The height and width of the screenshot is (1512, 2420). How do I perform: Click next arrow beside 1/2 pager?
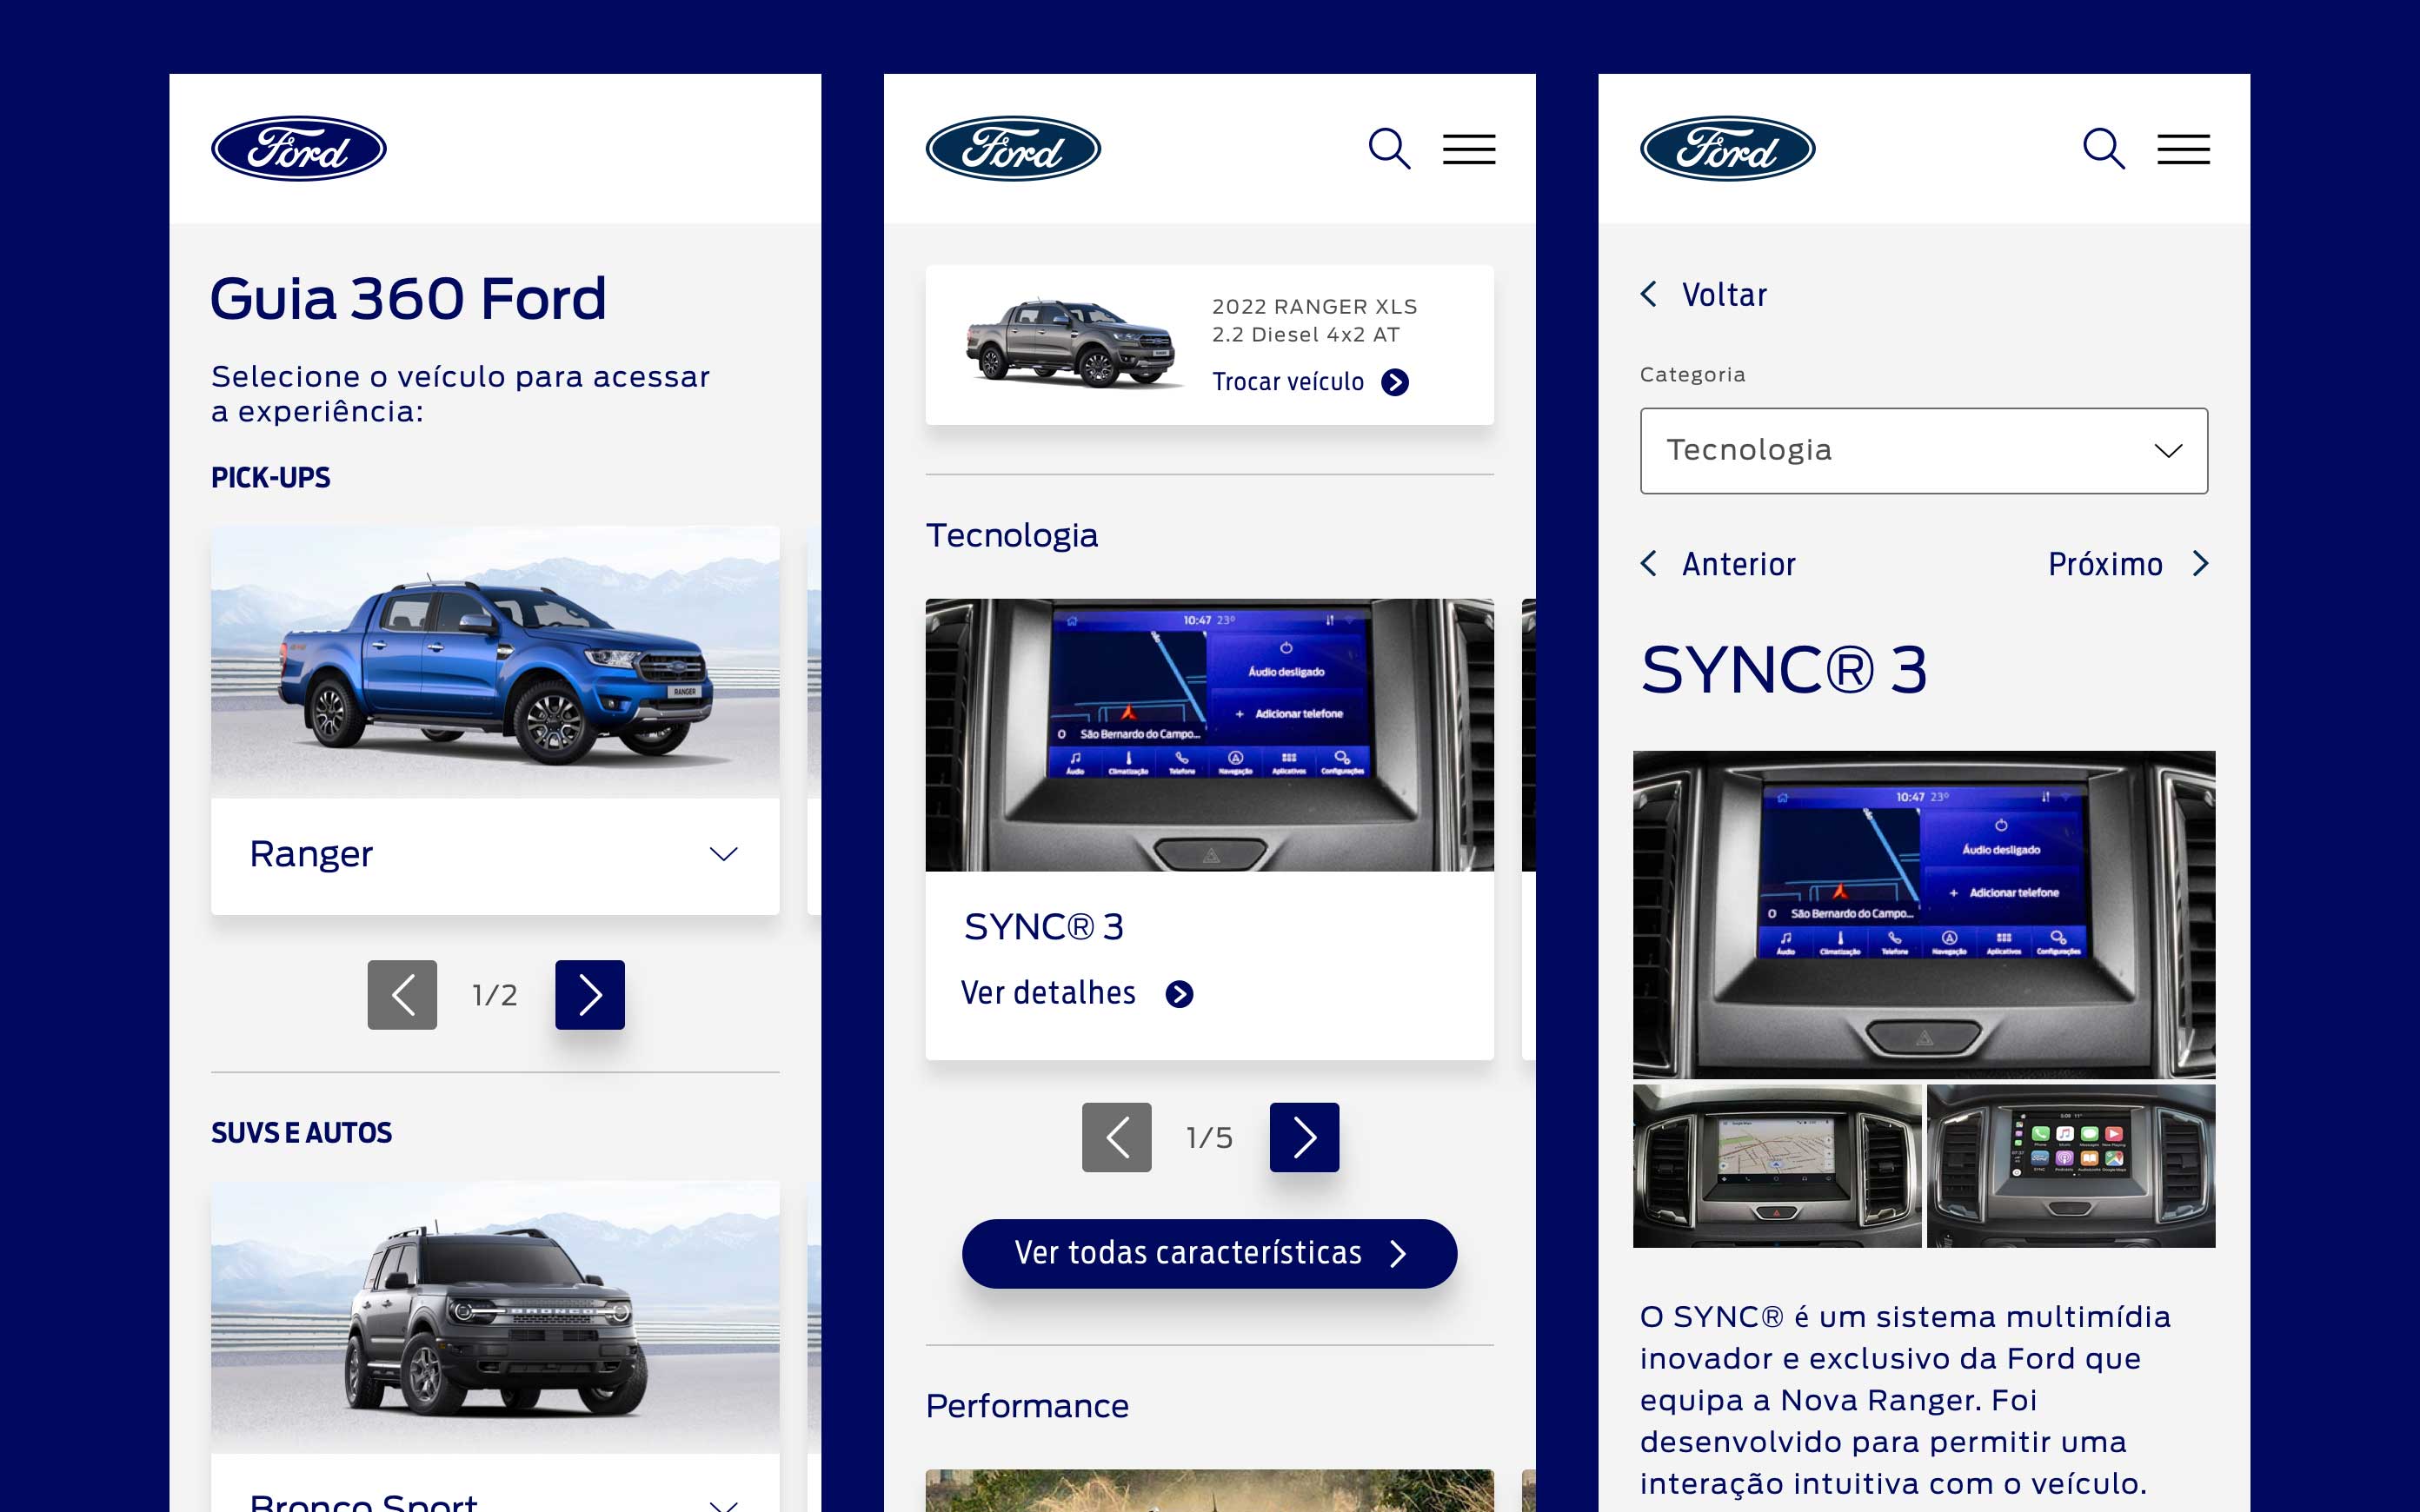590,994
